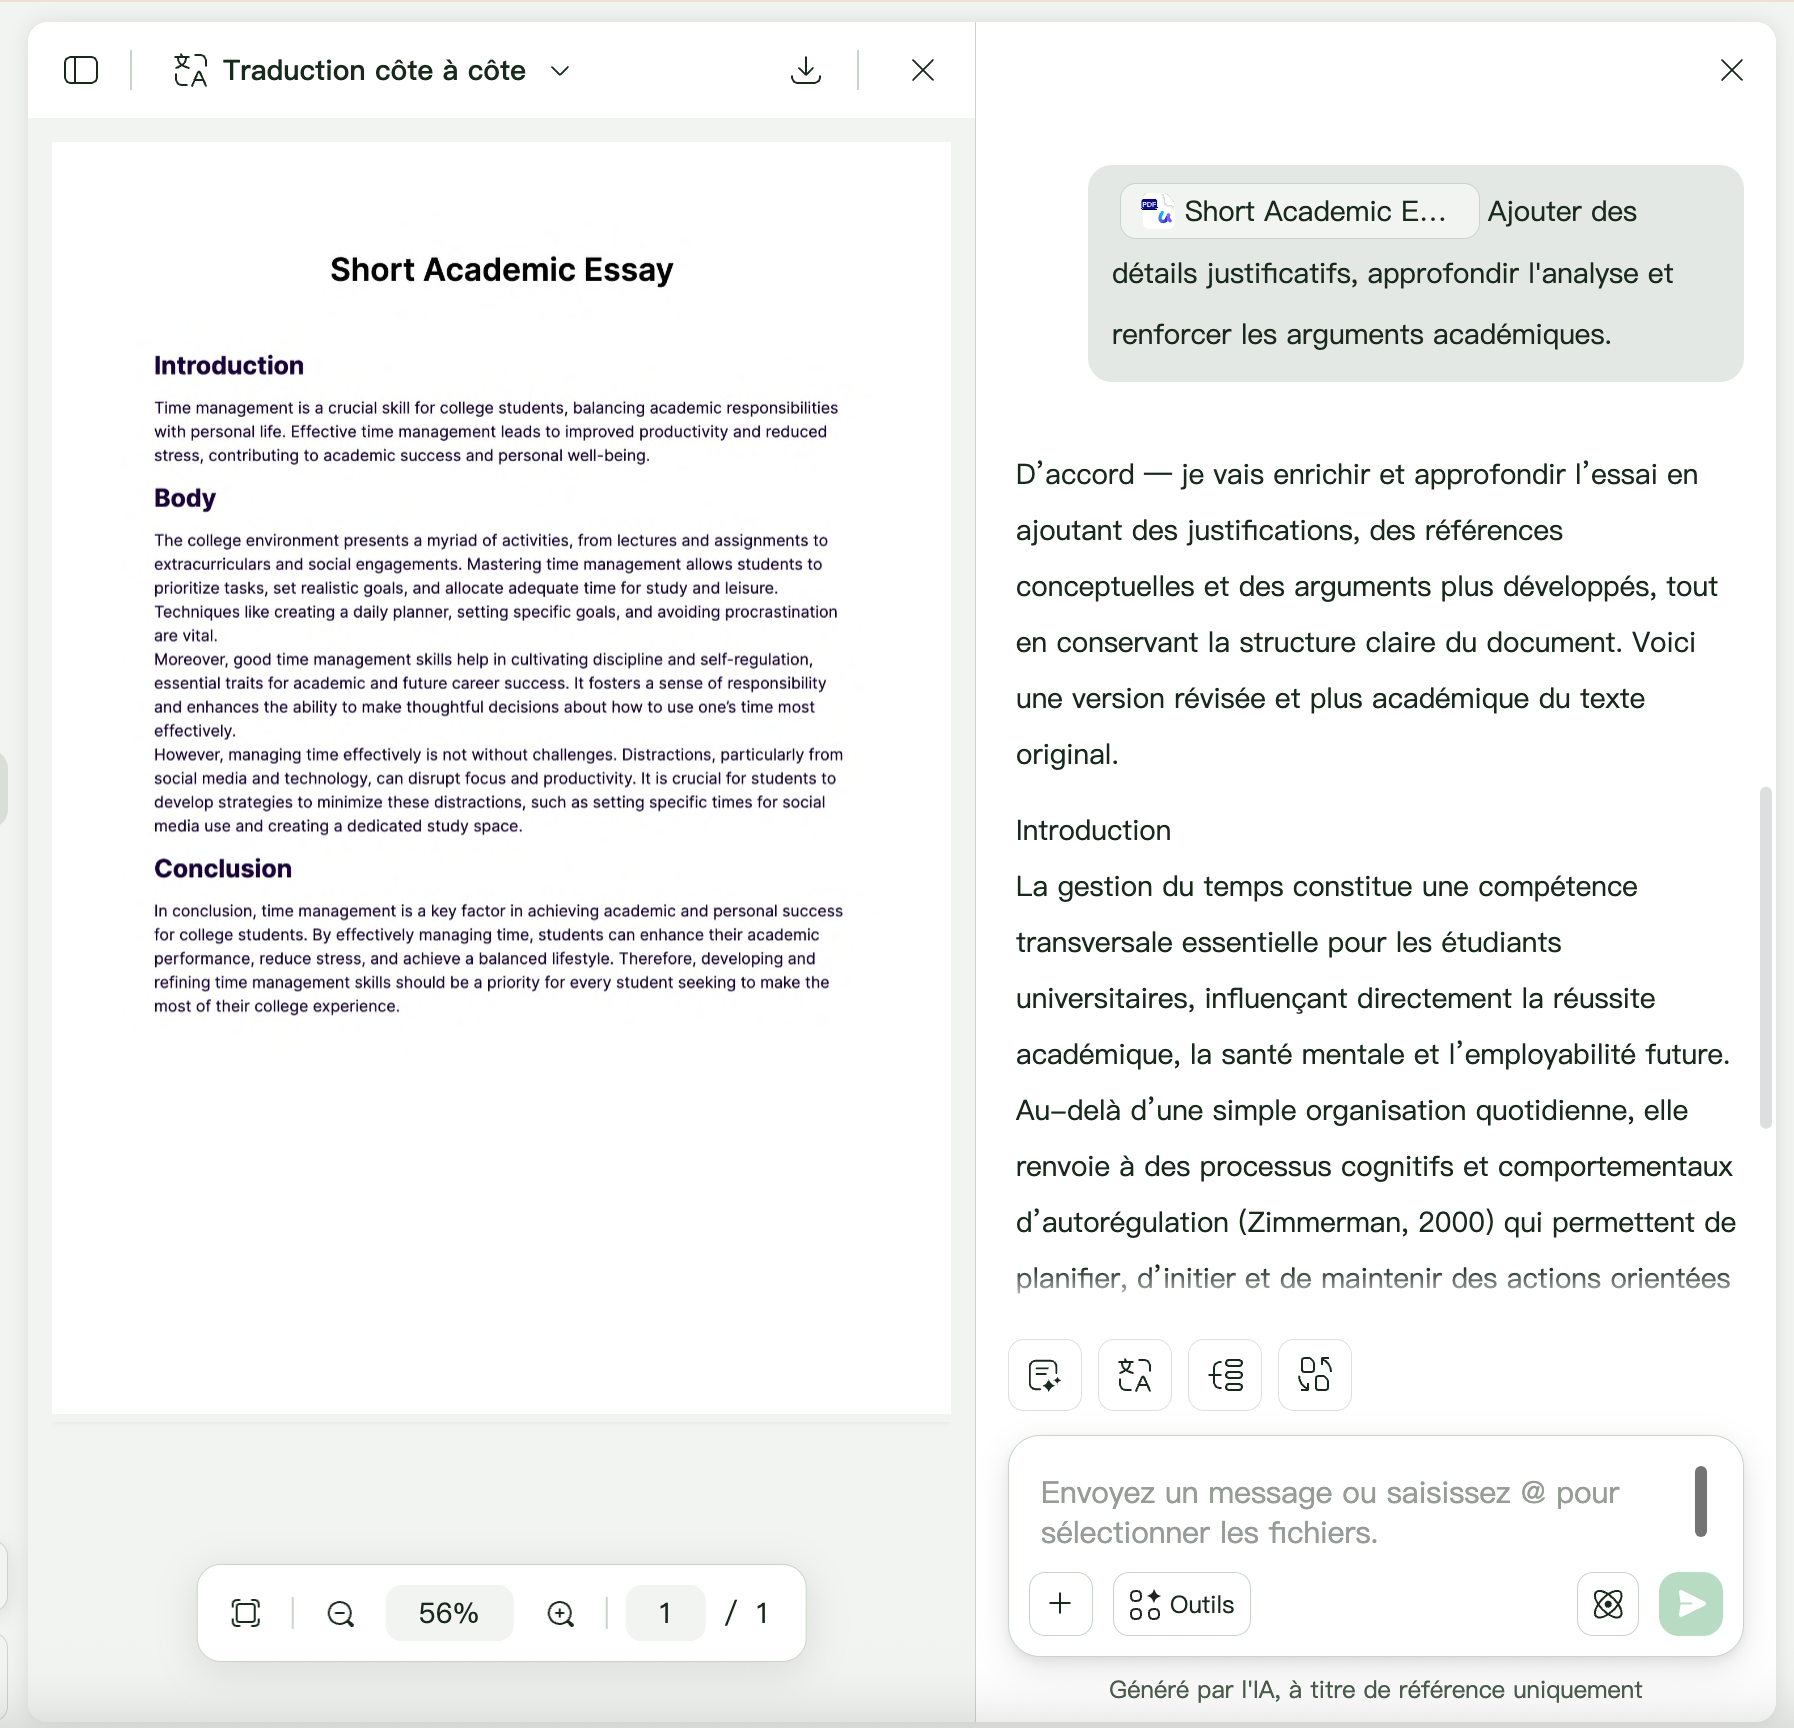This screenshot has width=1794, height=1728.
Task: Click the convert format icon
Action: [x=1315, y=1375]
